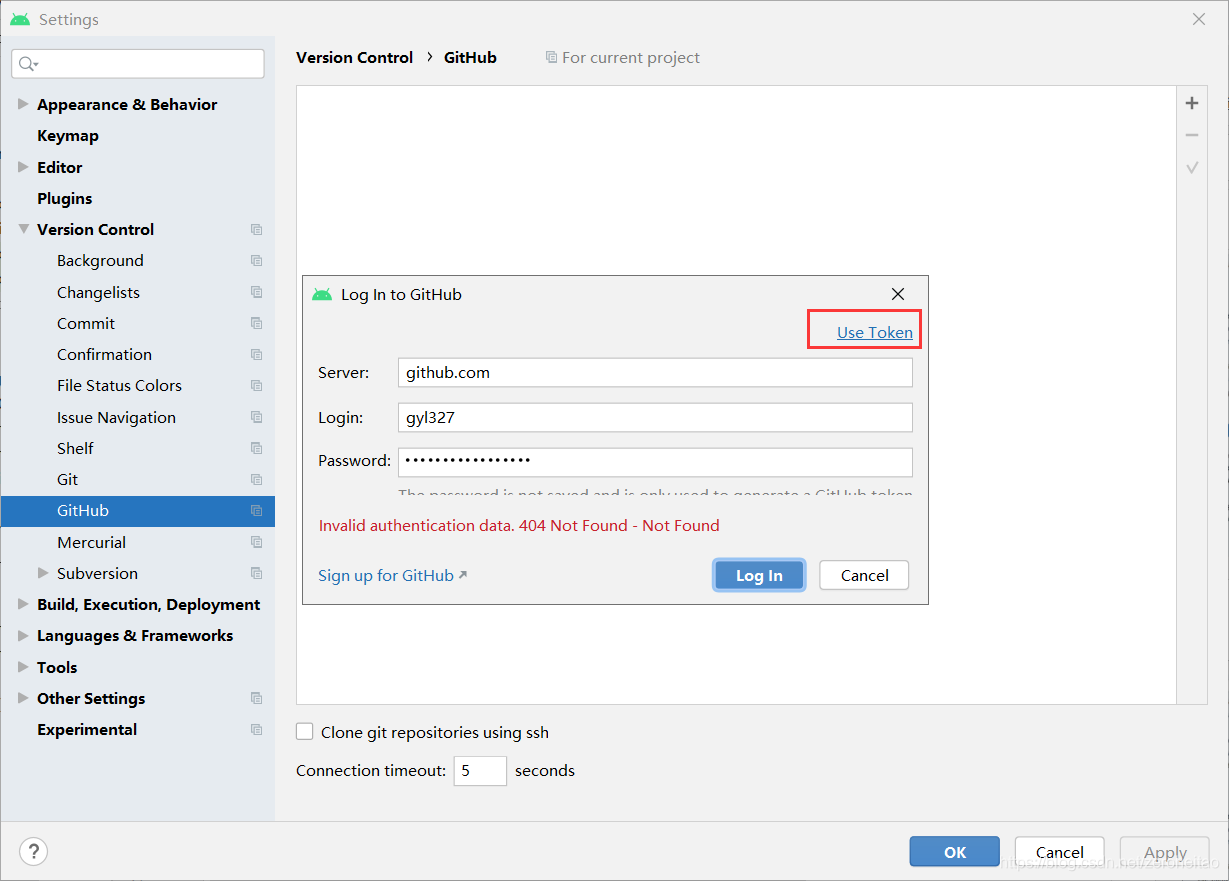The height and width of the screenshot is (881, 1229).
Task: Click the add GitHub account plus icon
Action: tap(1192, 103)
